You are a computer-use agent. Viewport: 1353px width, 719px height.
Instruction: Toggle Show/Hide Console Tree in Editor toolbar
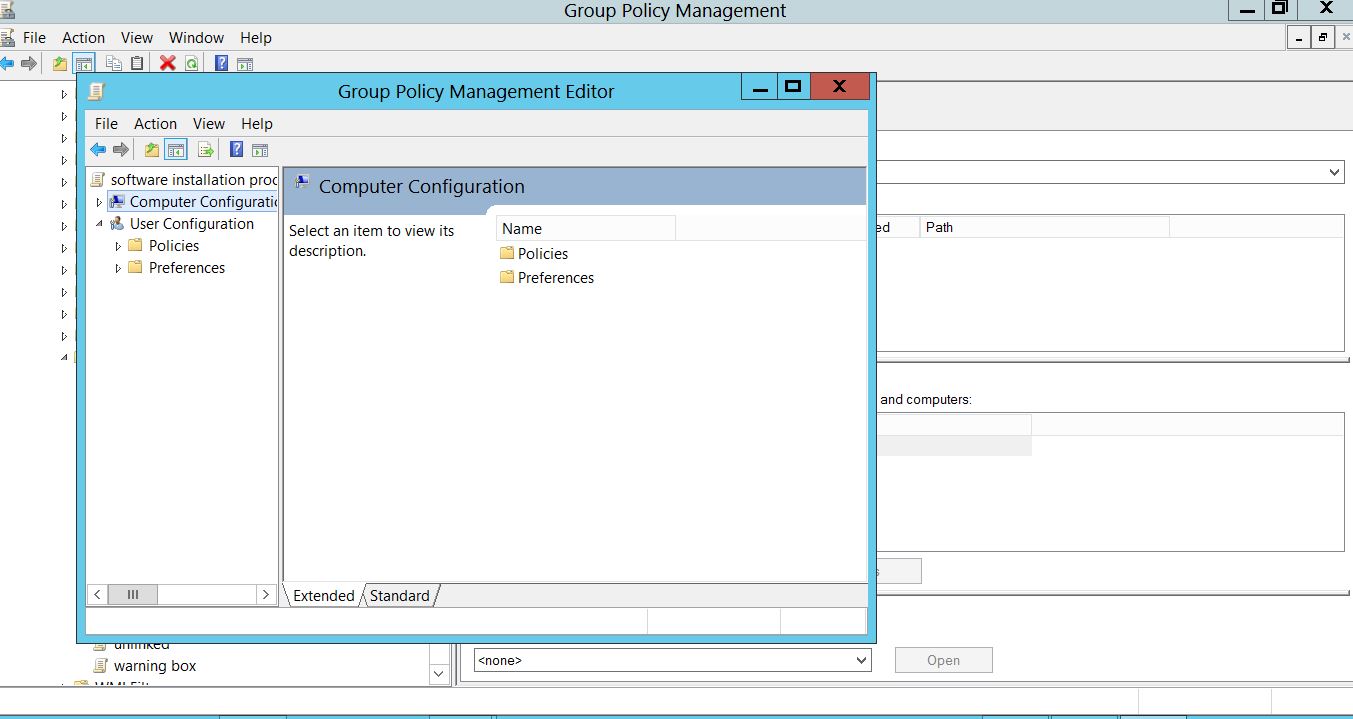(176, 150)
